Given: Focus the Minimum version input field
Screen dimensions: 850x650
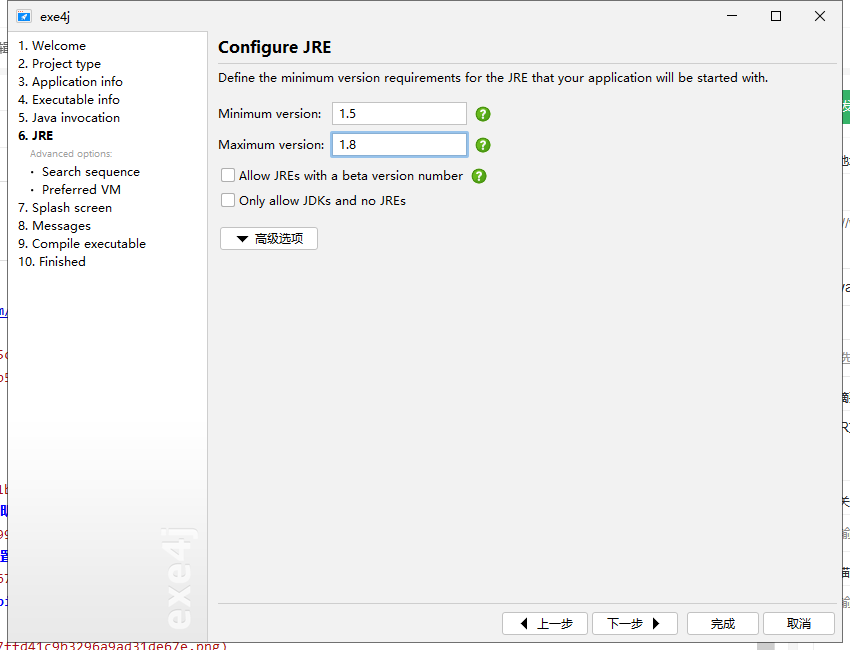Looking at the screenshot, I should coord(400,114).
